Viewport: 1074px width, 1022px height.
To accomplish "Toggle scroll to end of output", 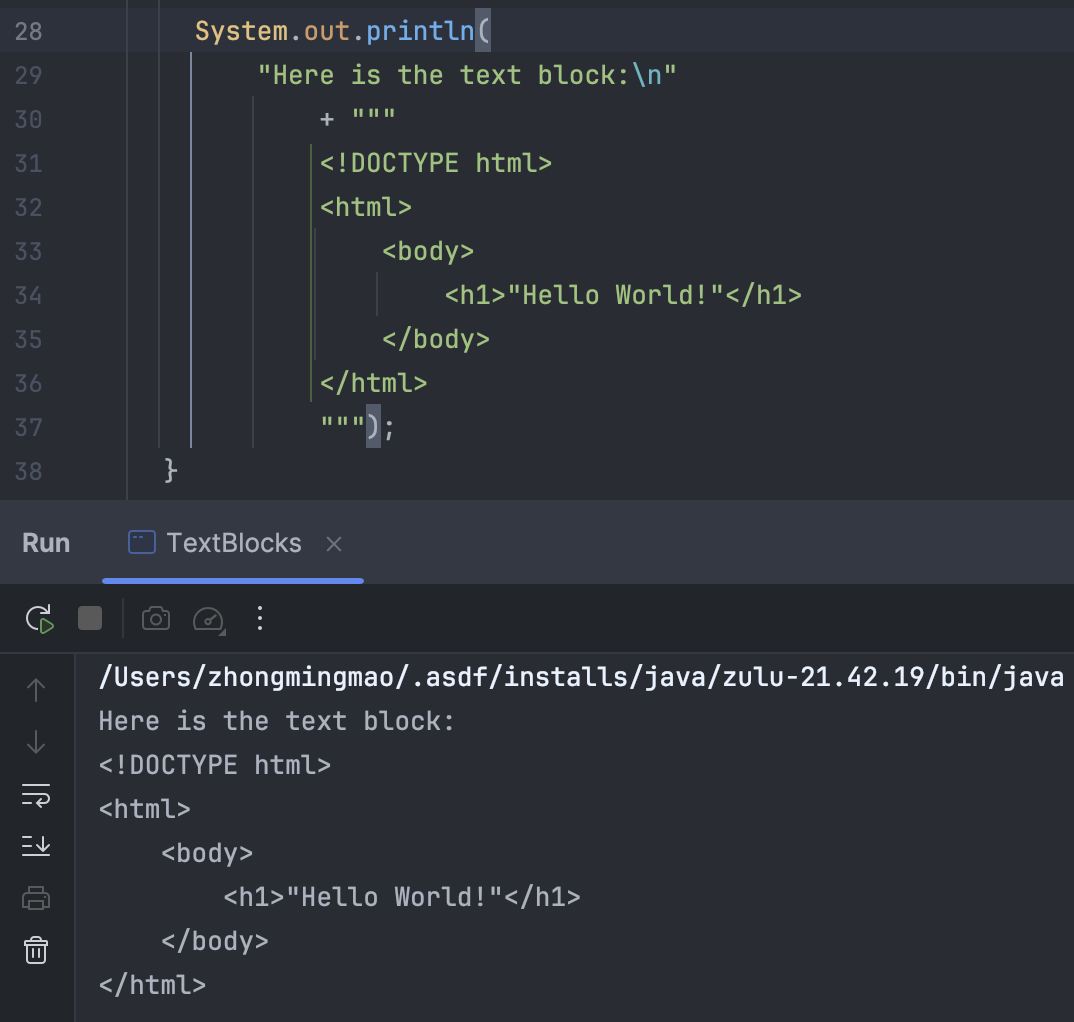I will [36, 846].
